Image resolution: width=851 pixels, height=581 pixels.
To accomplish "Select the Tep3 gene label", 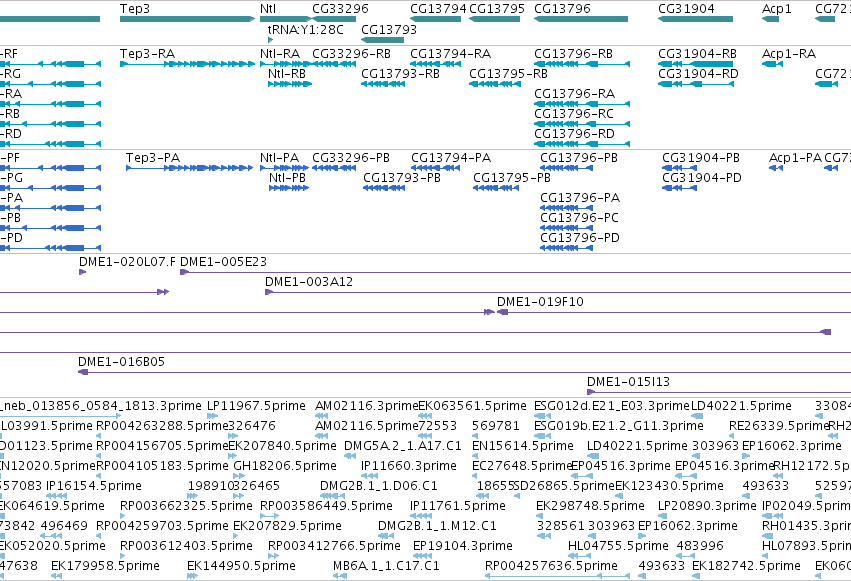I will coord(135,9).
